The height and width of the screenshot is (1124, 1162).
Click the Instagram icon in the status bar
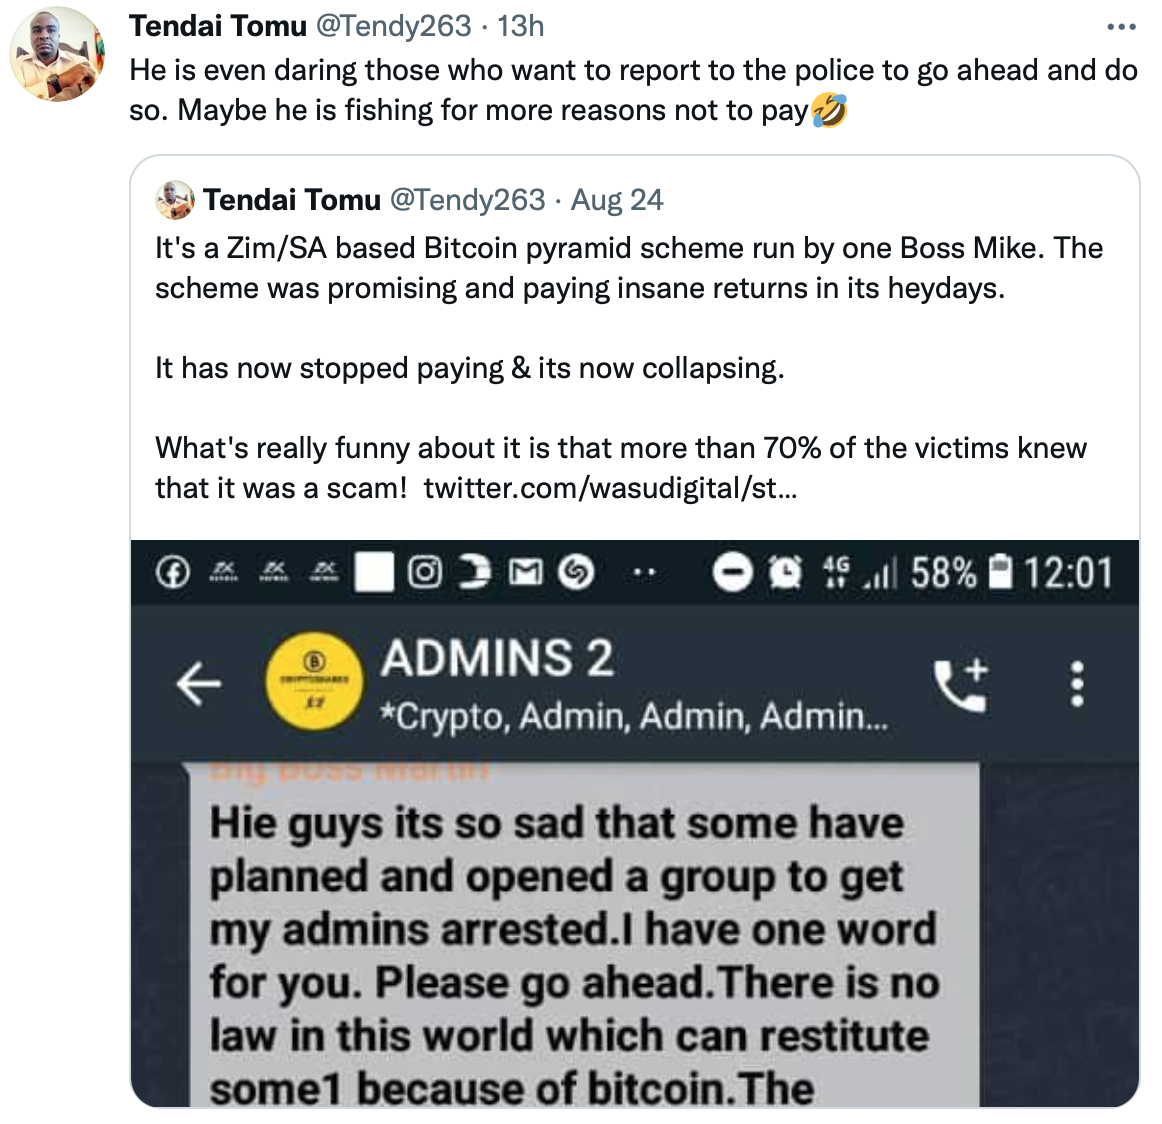(425, 573)
